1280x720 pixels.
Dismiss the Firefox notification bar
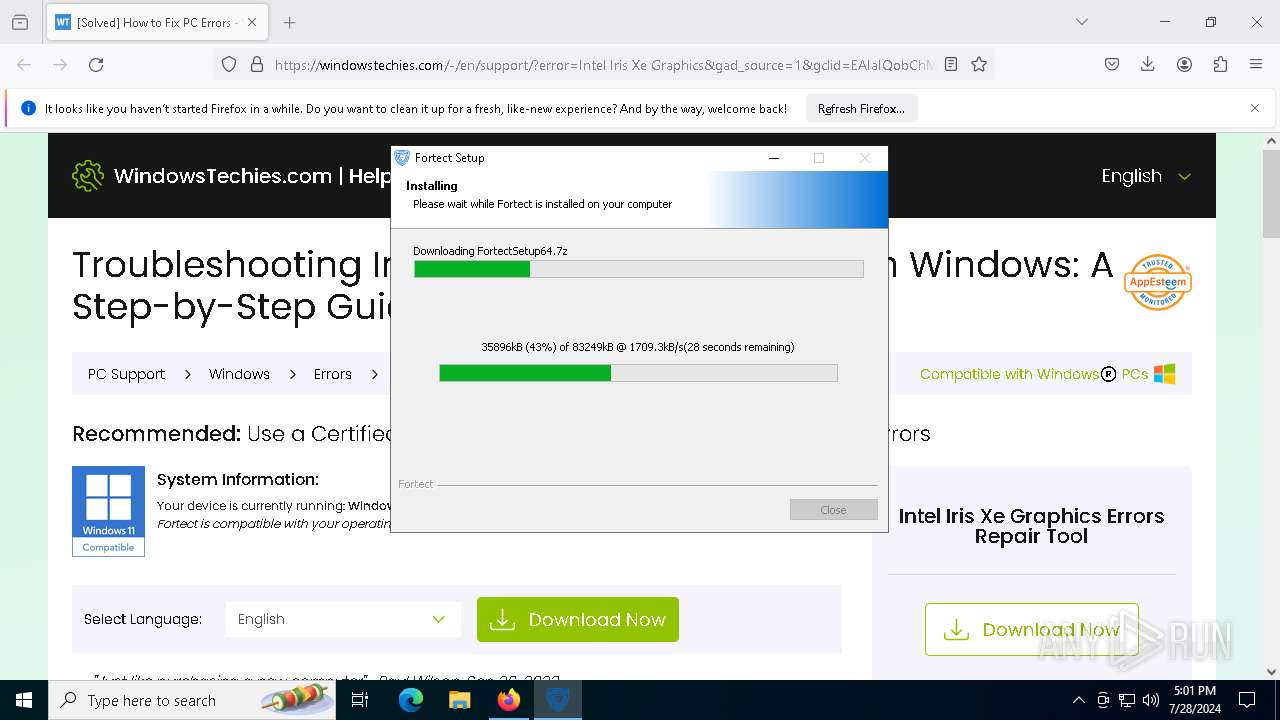coord(1255,108)
